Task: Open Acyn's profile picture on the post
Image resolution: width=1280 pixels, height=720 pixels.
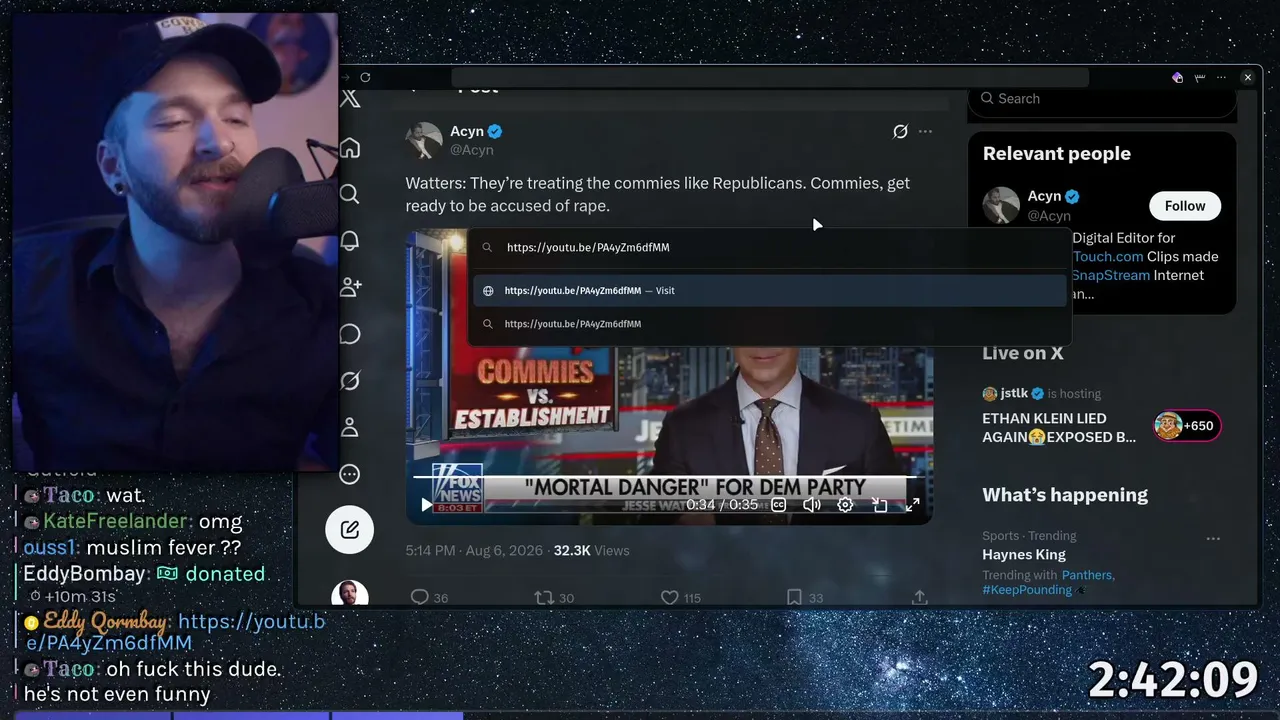Action: tap(424, 140)
